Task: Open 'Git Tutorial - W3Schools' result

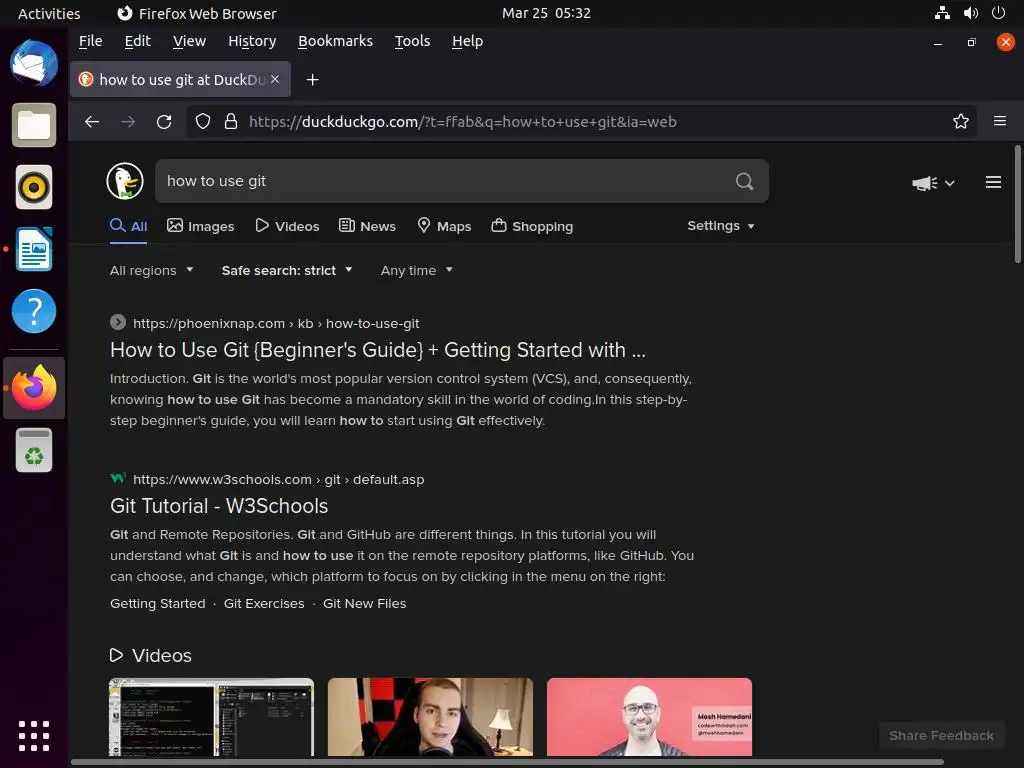Action: click(219, 506)
